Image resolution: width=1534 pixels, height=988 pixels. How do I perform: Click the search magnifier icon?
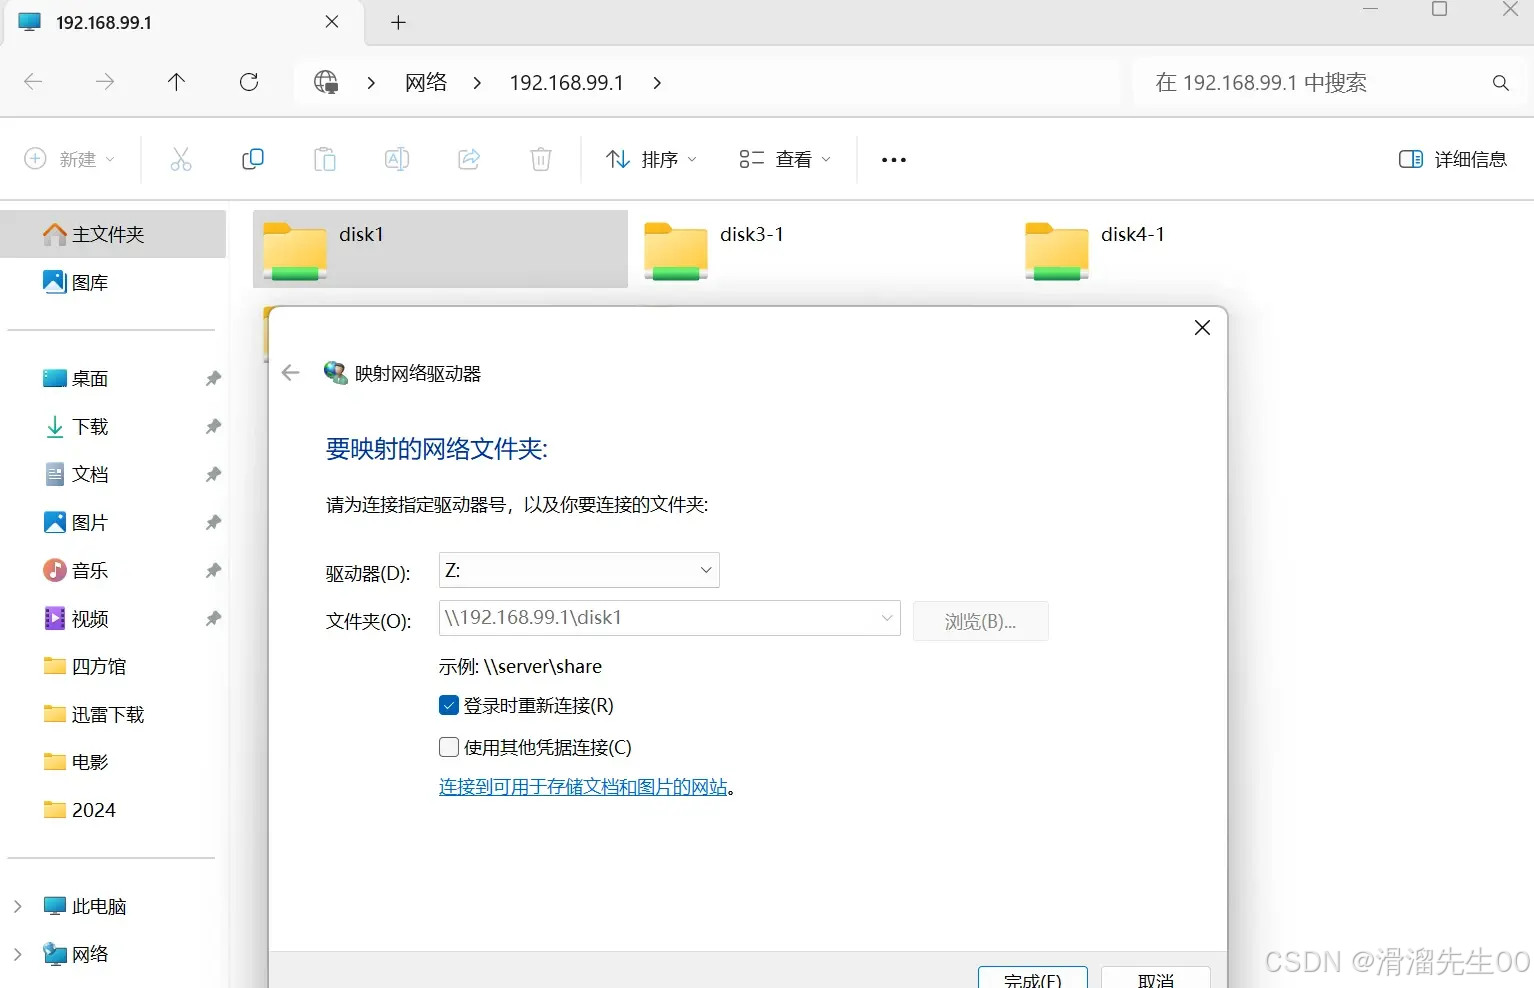(1500, 83)
